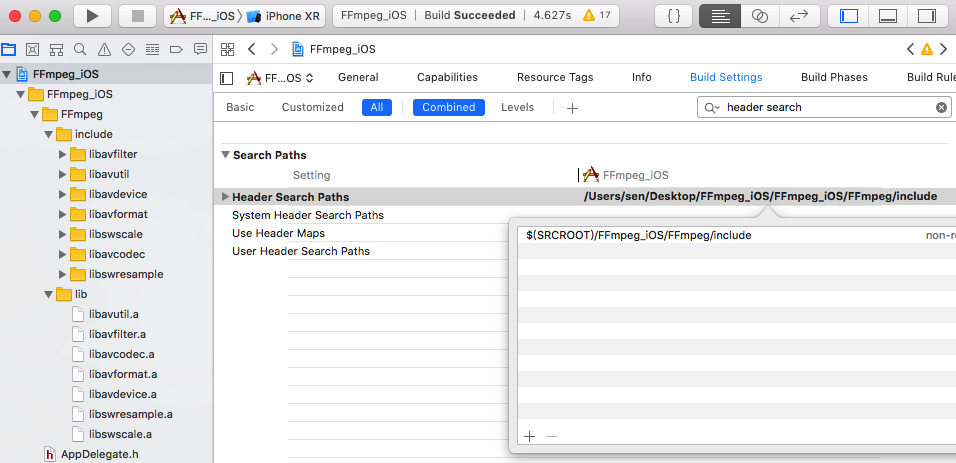
Task: Open the FF...OS target selector dropdown
Action: pyautogui.click(x=280, y=78)
